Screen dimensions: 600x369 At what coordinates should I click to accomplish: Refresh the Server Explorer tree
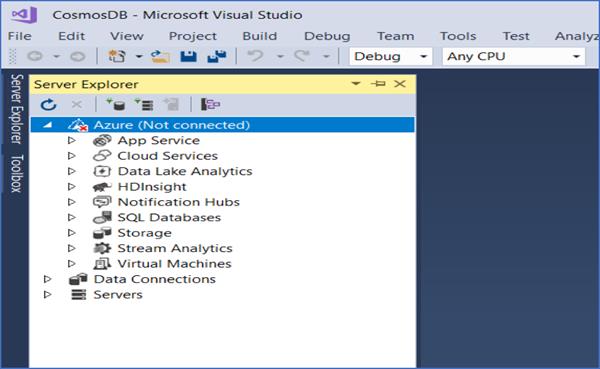coord(49,104)
